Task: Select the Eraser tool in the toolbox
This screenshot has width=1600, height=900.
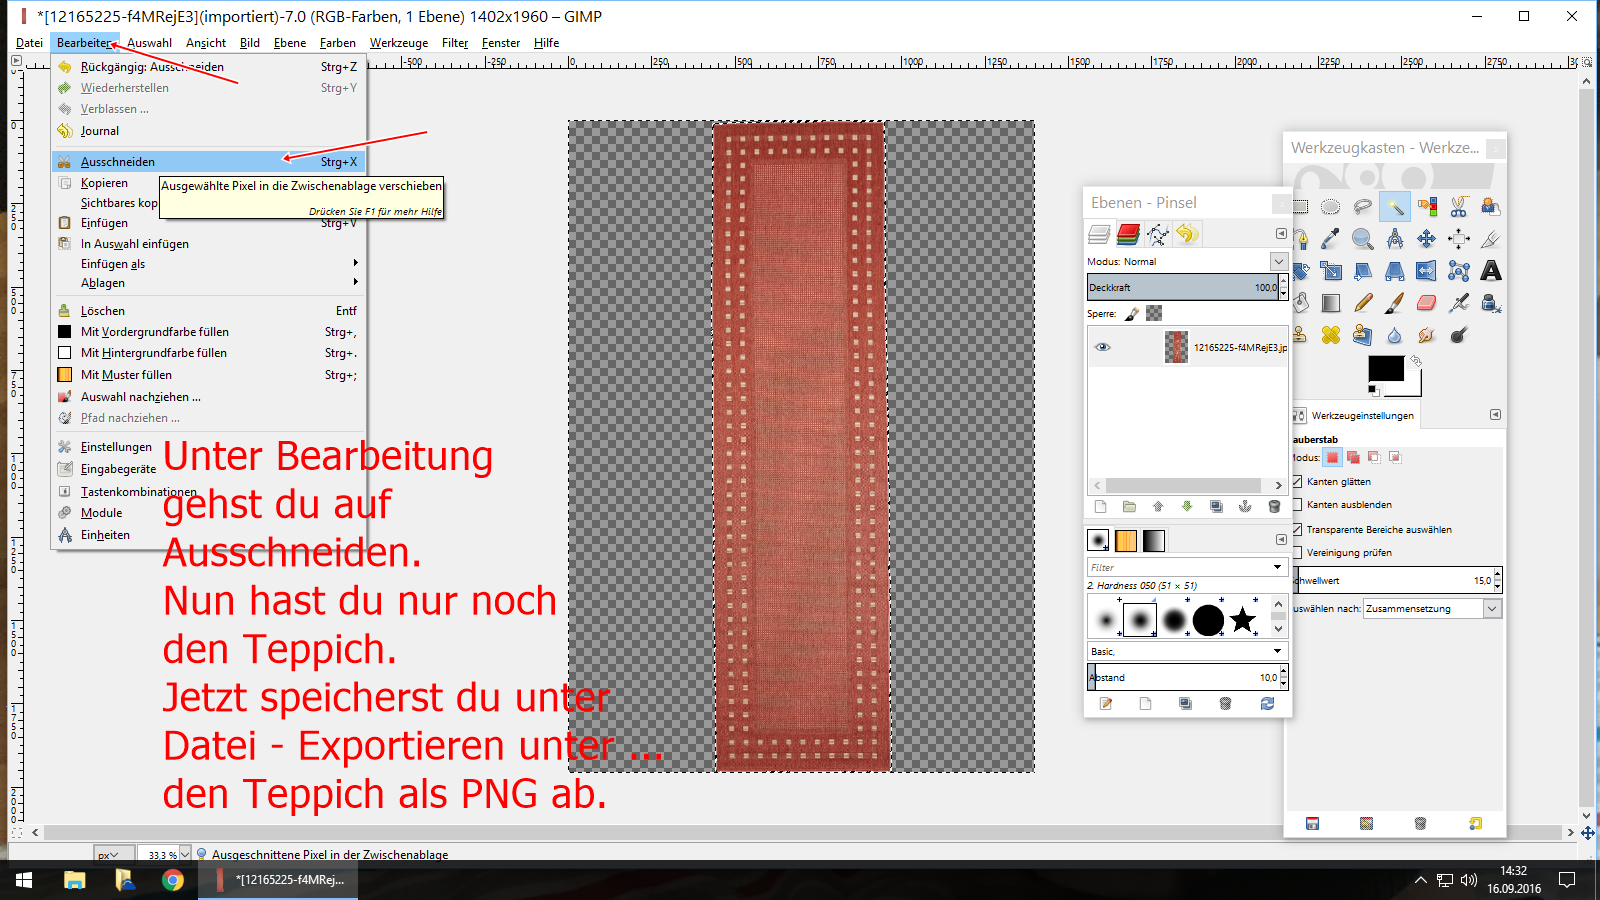Action: [x=1426, y=302]
